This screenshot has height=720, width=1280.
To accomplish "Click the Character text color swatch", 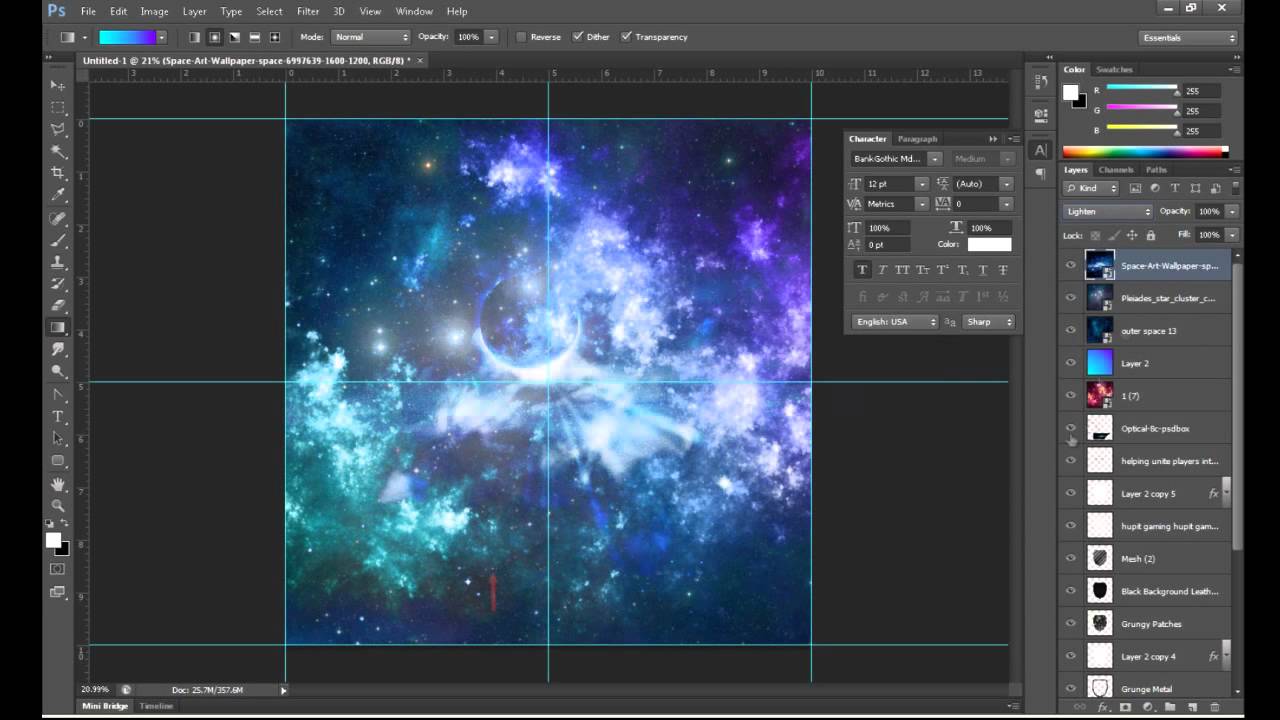I will click(989, 244).
